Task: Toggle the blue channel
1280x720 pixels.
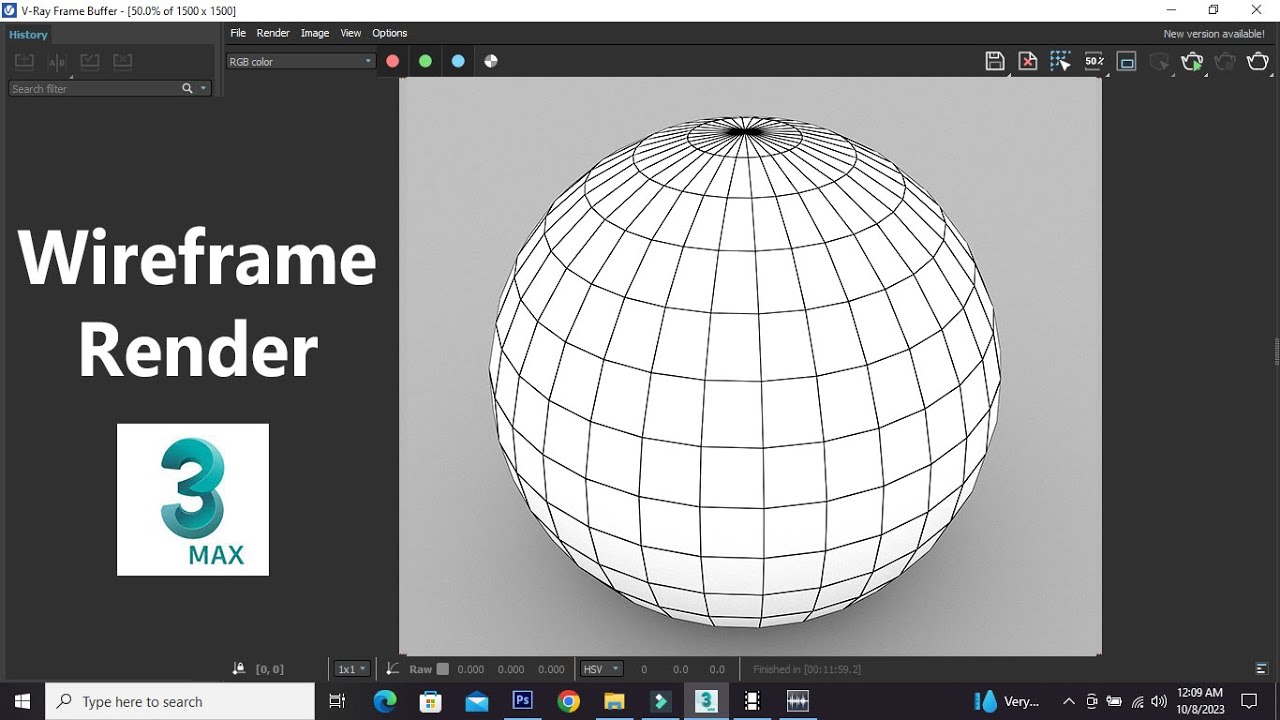Action: coord(458,61)
